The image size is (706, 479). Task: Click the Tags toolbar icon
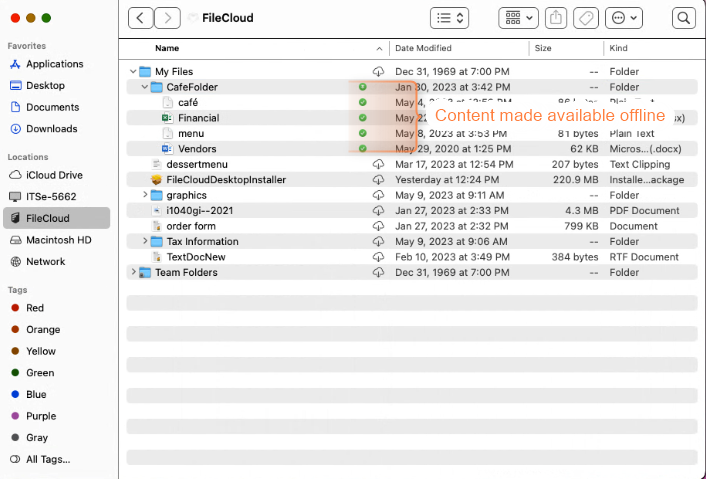pyautogui.click(x=586, y=18)
